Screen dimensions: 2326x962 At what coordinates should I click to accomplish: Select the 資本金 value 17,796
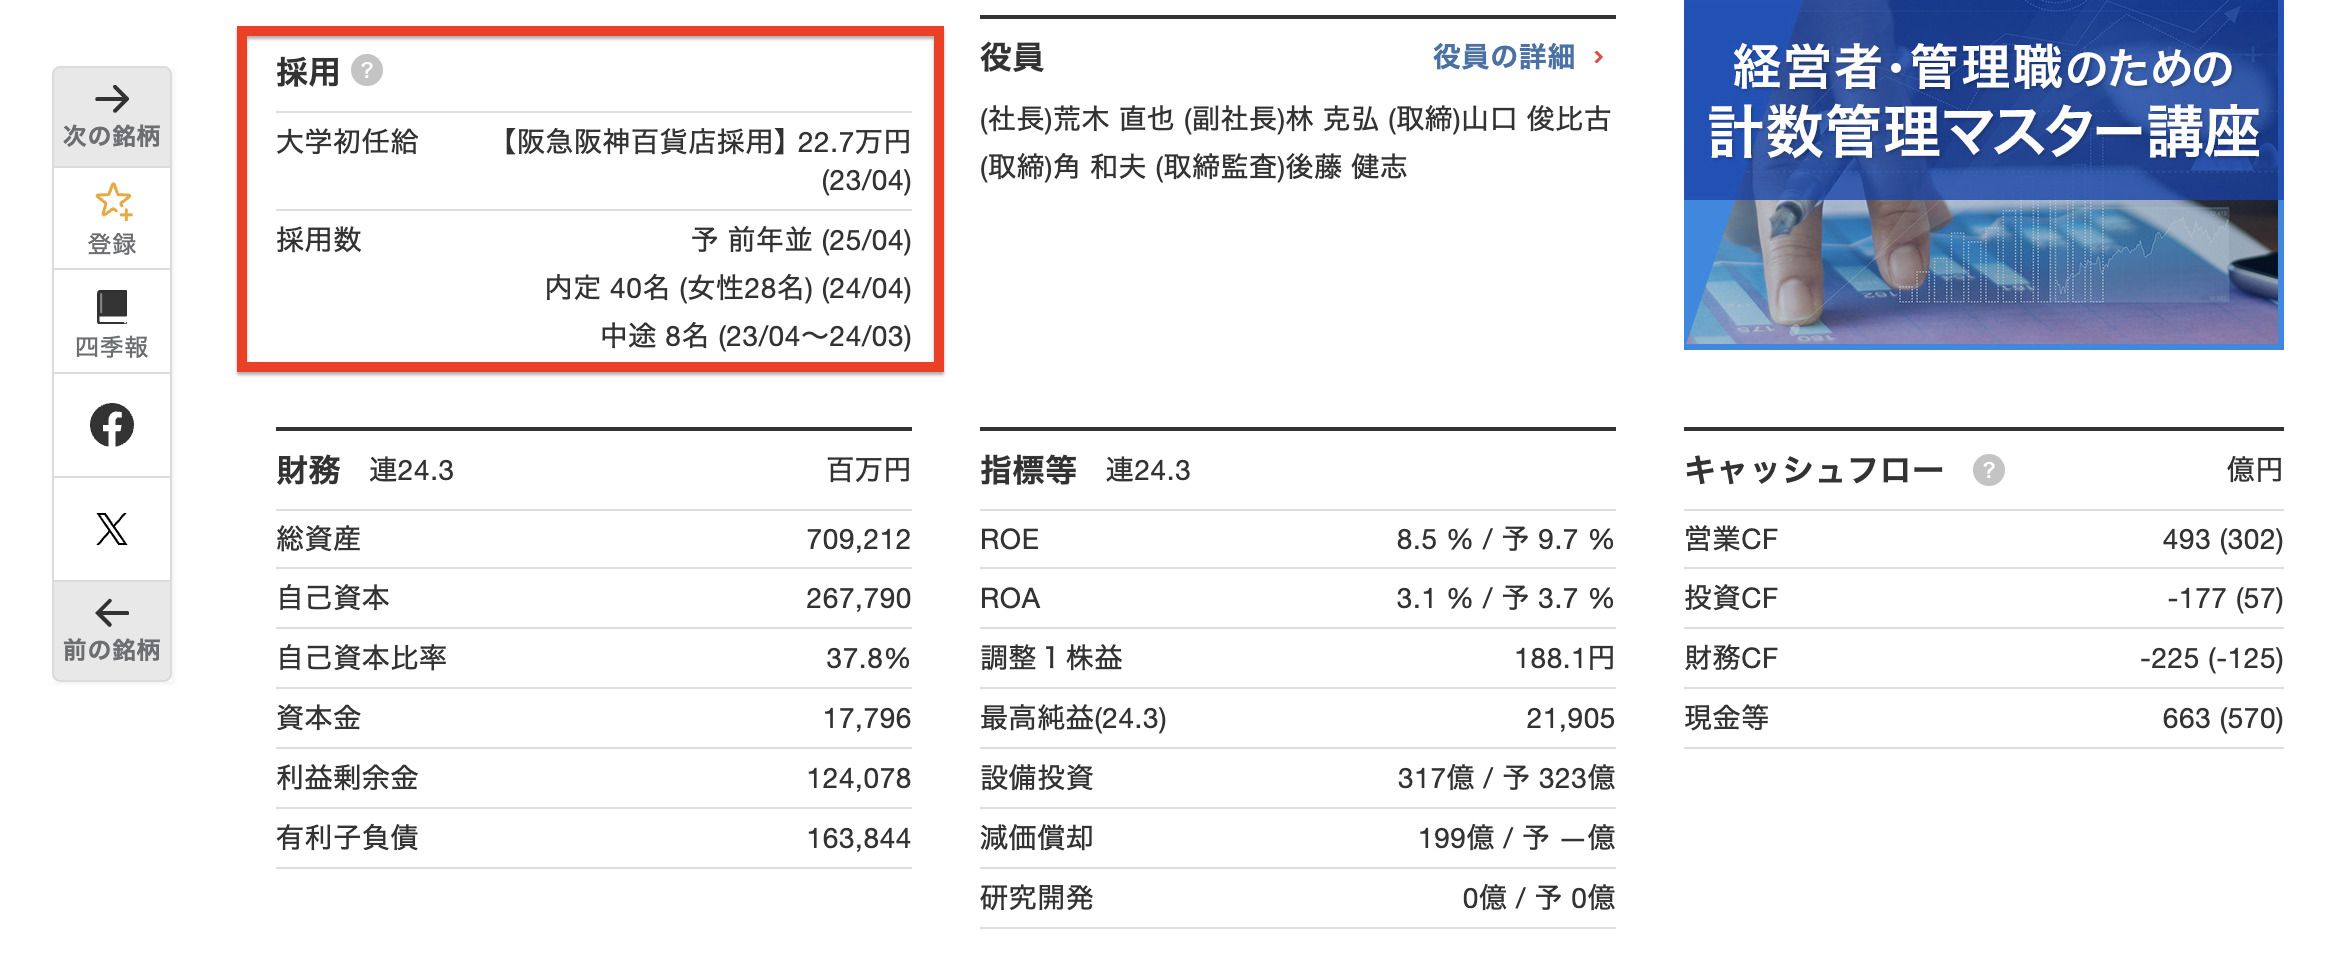(866, 718)
